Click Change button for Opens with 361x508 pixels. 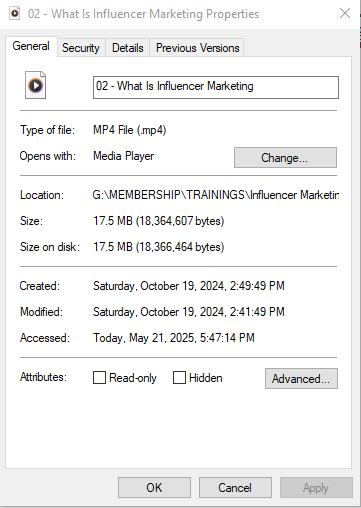pos(285,157)
